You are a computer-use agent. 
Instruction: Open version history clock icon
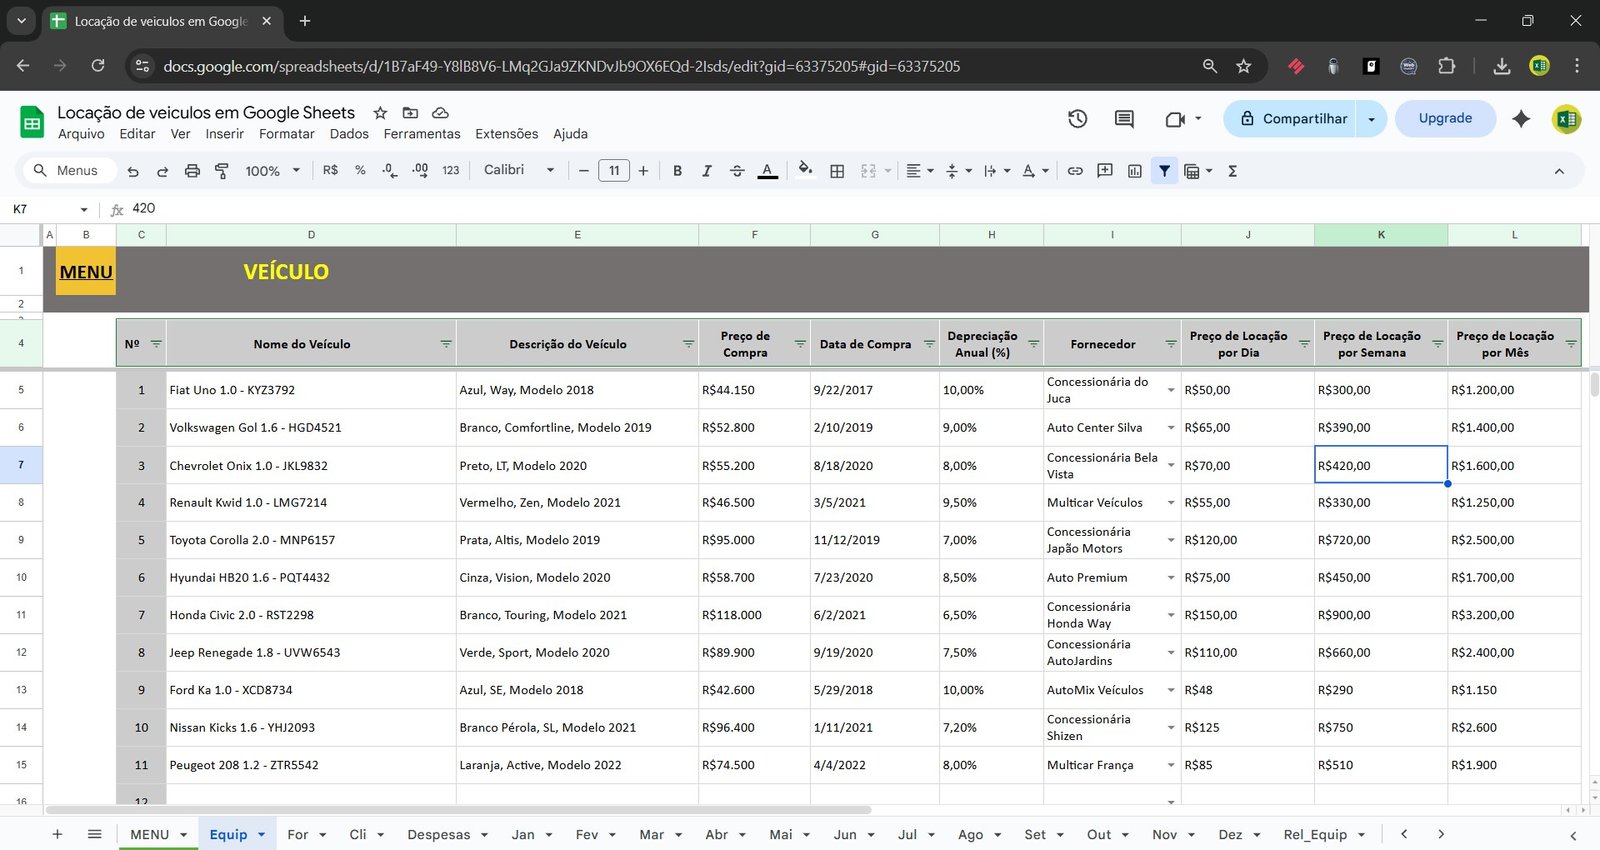point(1077,119)
